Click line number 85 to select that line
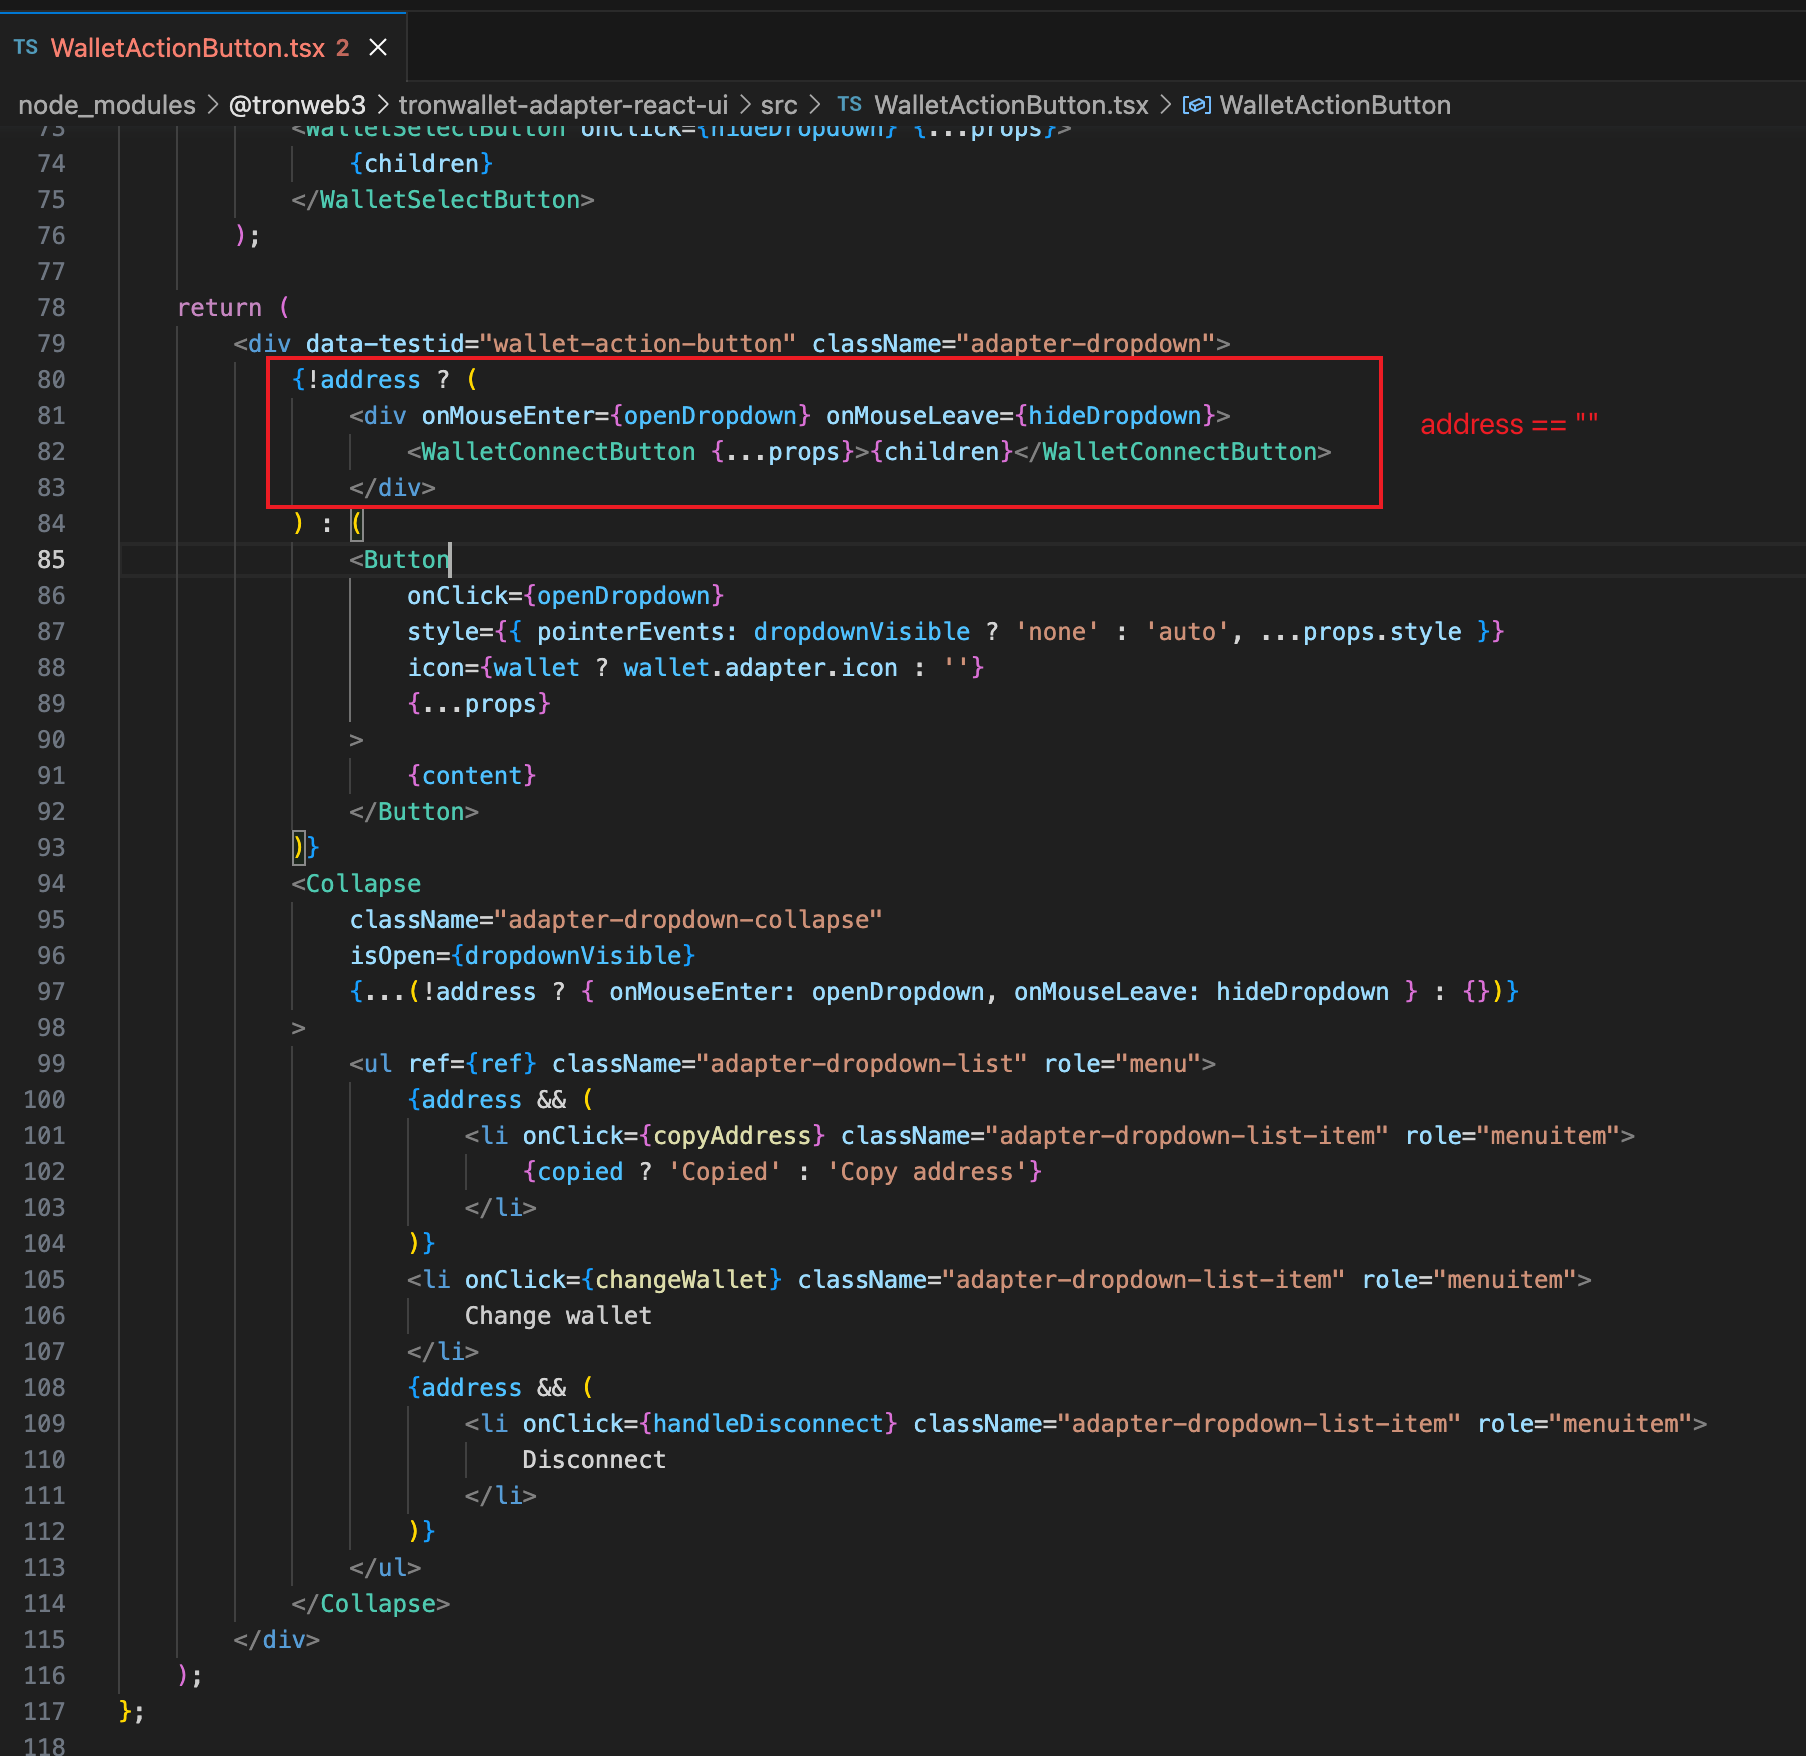Screen dimensions: 1806x1756 pos(51,560)
